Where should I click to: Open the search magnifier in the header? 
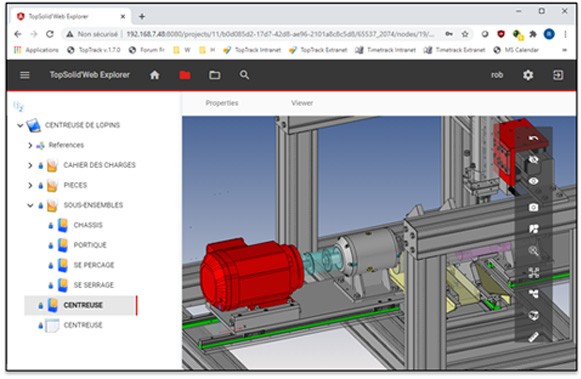tap(244, 75)
